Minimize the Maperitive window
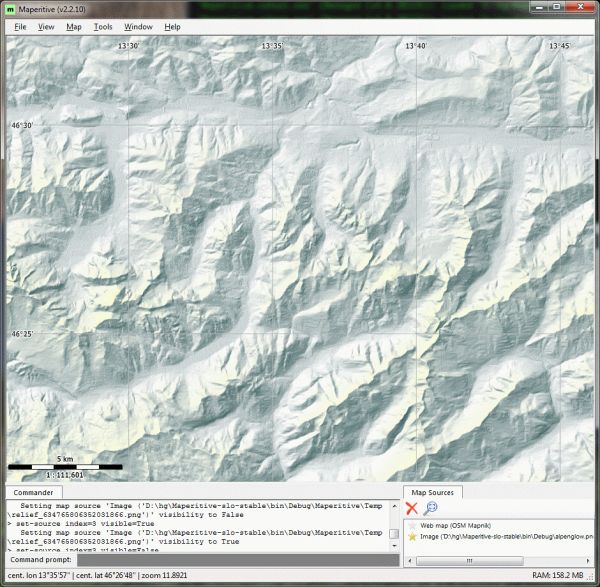This screenshot has height=587, width=600. point(540,7)
